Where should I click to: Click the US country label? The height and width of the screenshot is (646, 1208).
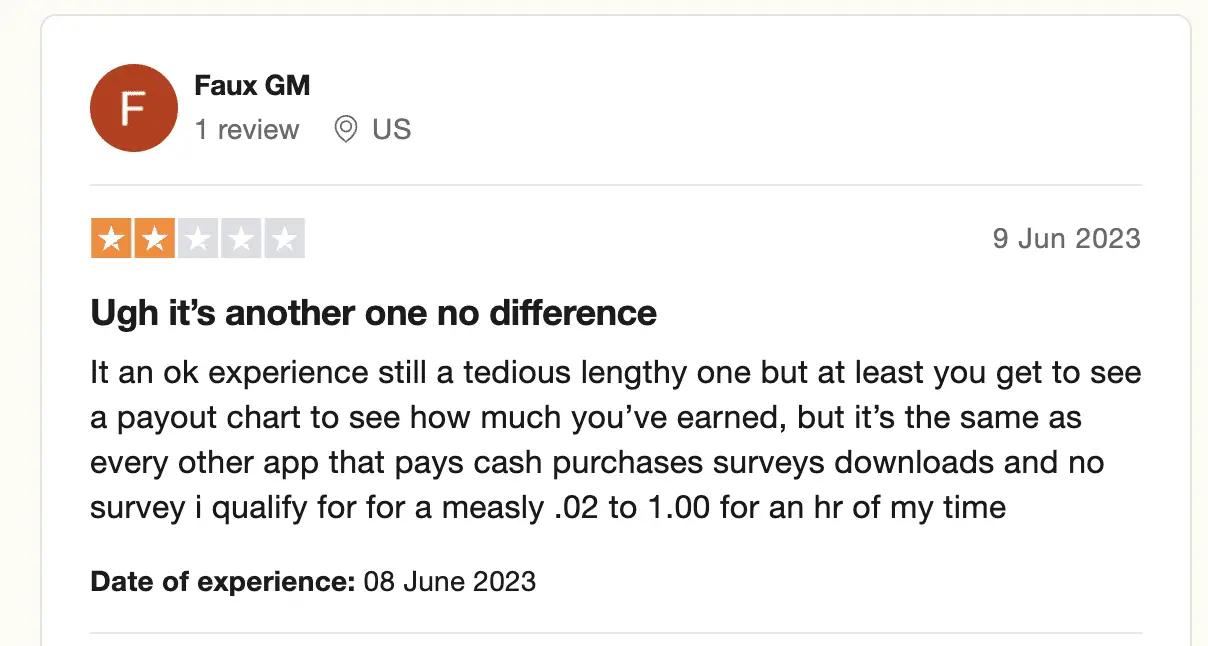392,130
